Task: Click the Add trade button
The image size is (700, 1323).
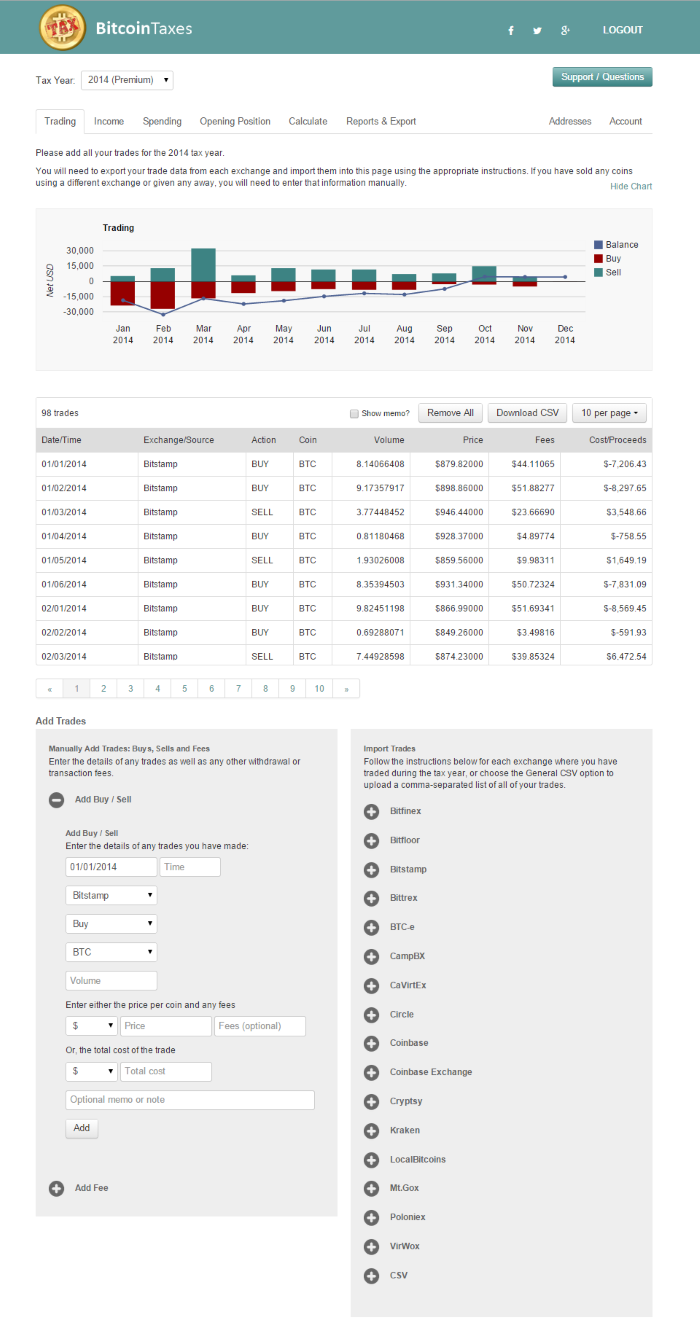Action: point(82,1128)
